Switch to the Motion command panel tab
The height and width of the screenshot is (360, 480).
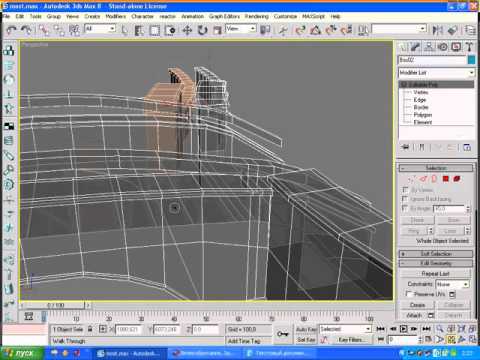443,47
